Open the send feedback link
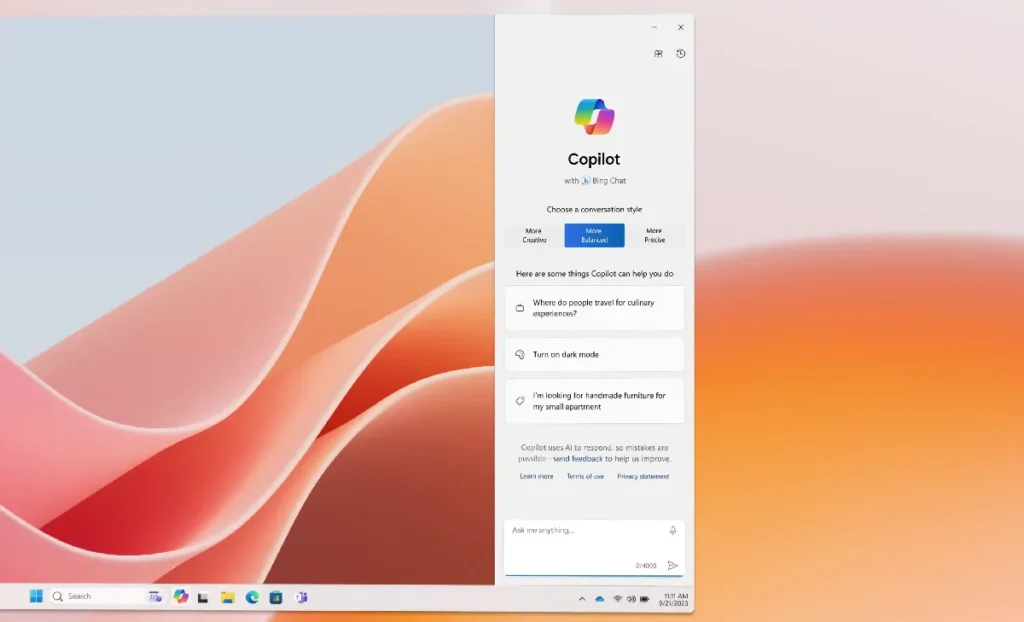 [x=577, y=459]
